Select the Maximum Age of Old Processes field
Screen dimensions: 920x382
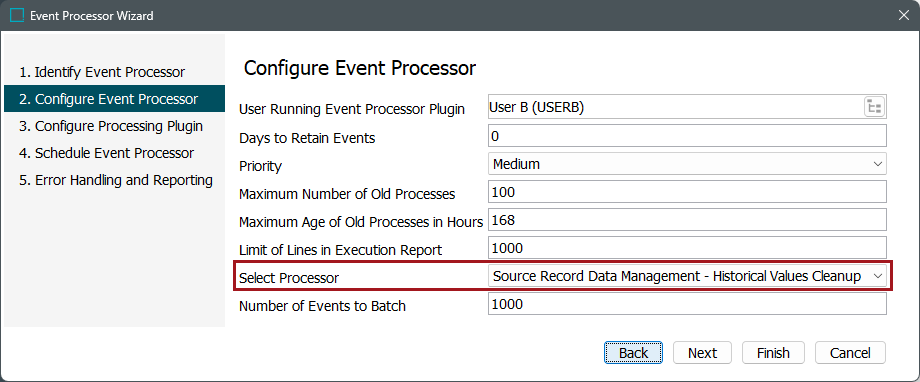(x=687, y=220)
